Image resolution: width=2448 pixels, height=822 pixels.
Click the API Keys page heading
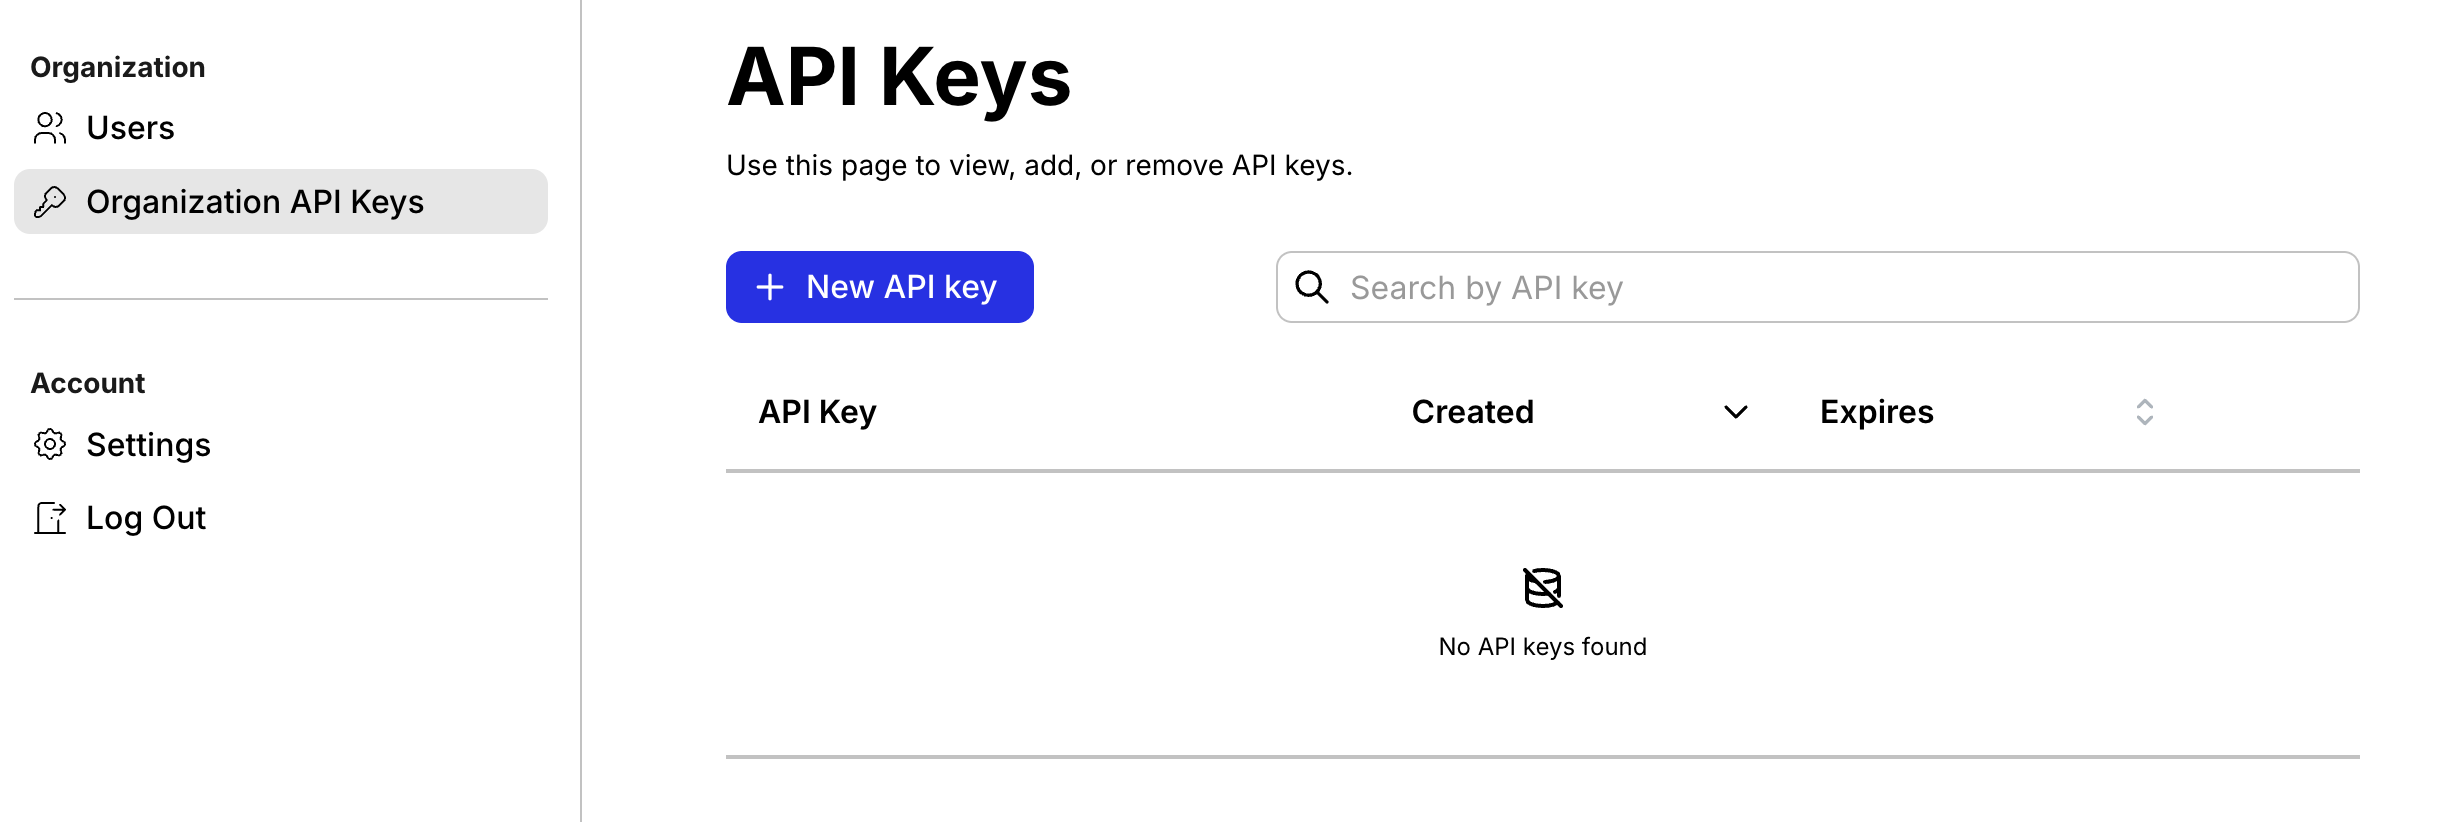click(898, 77)
